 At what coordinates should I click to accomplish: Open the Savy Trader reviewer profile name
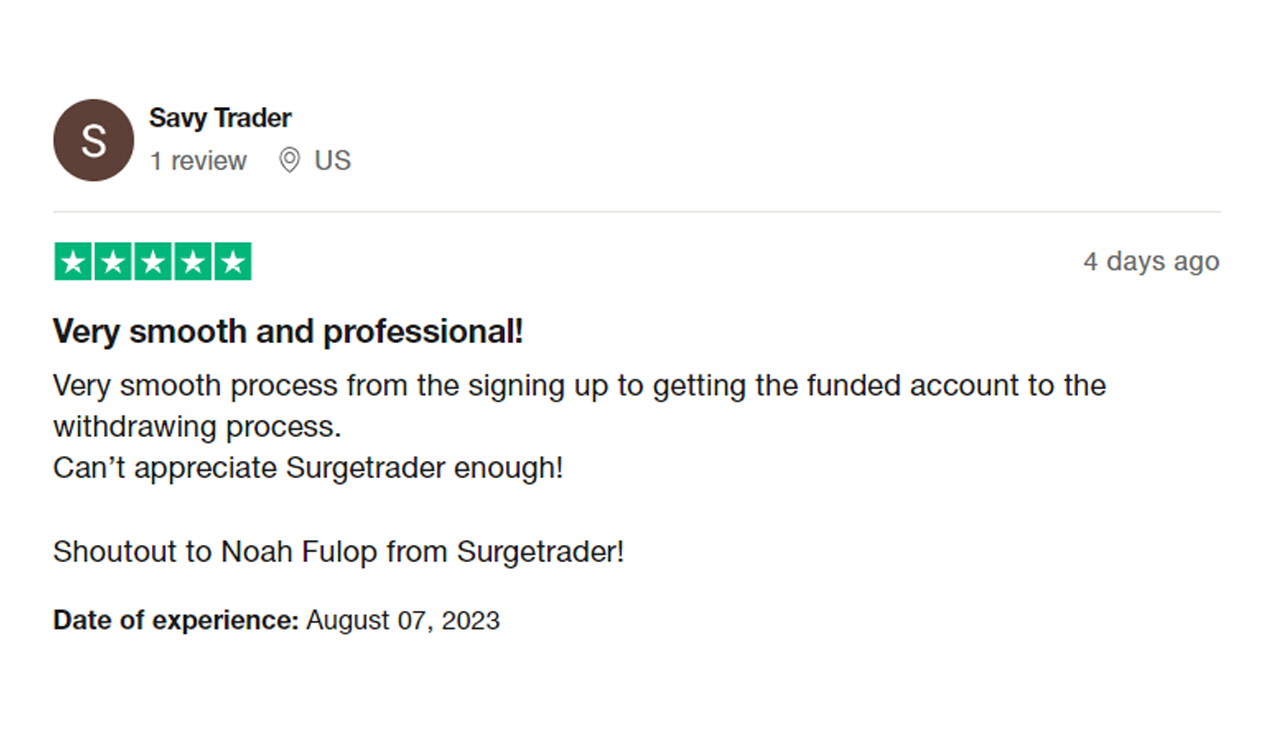click(x=220, y=118)
